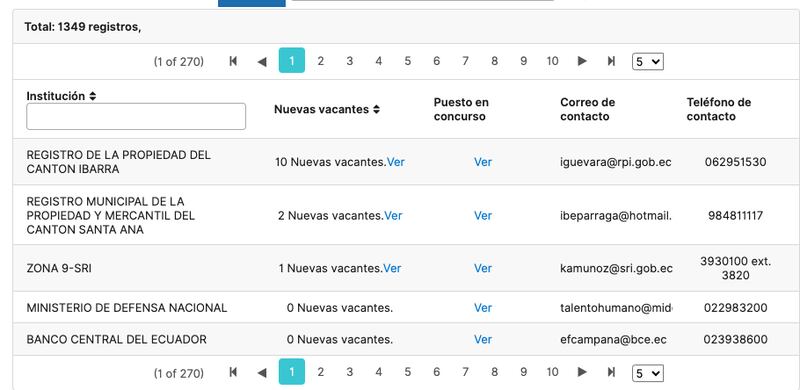
Task: Click current page 1 in top paginator
Action: click(292, 61)
